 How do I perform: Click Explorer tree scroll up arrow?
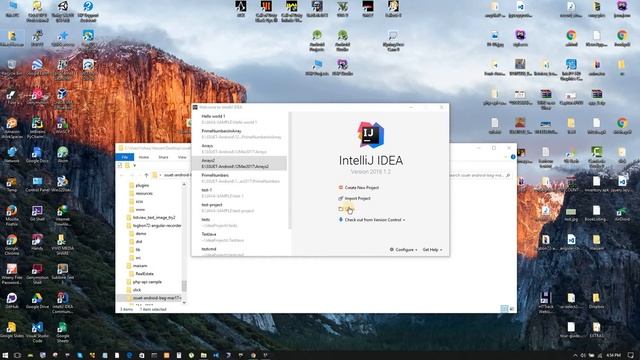point(184,185)
